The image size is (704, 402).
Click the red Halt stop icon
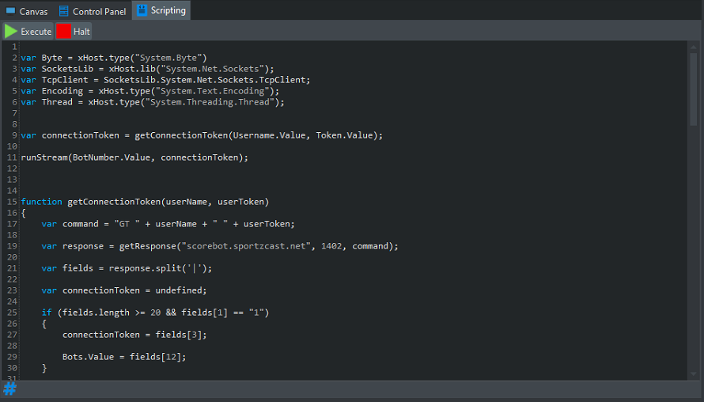click(x=63, y=31)
